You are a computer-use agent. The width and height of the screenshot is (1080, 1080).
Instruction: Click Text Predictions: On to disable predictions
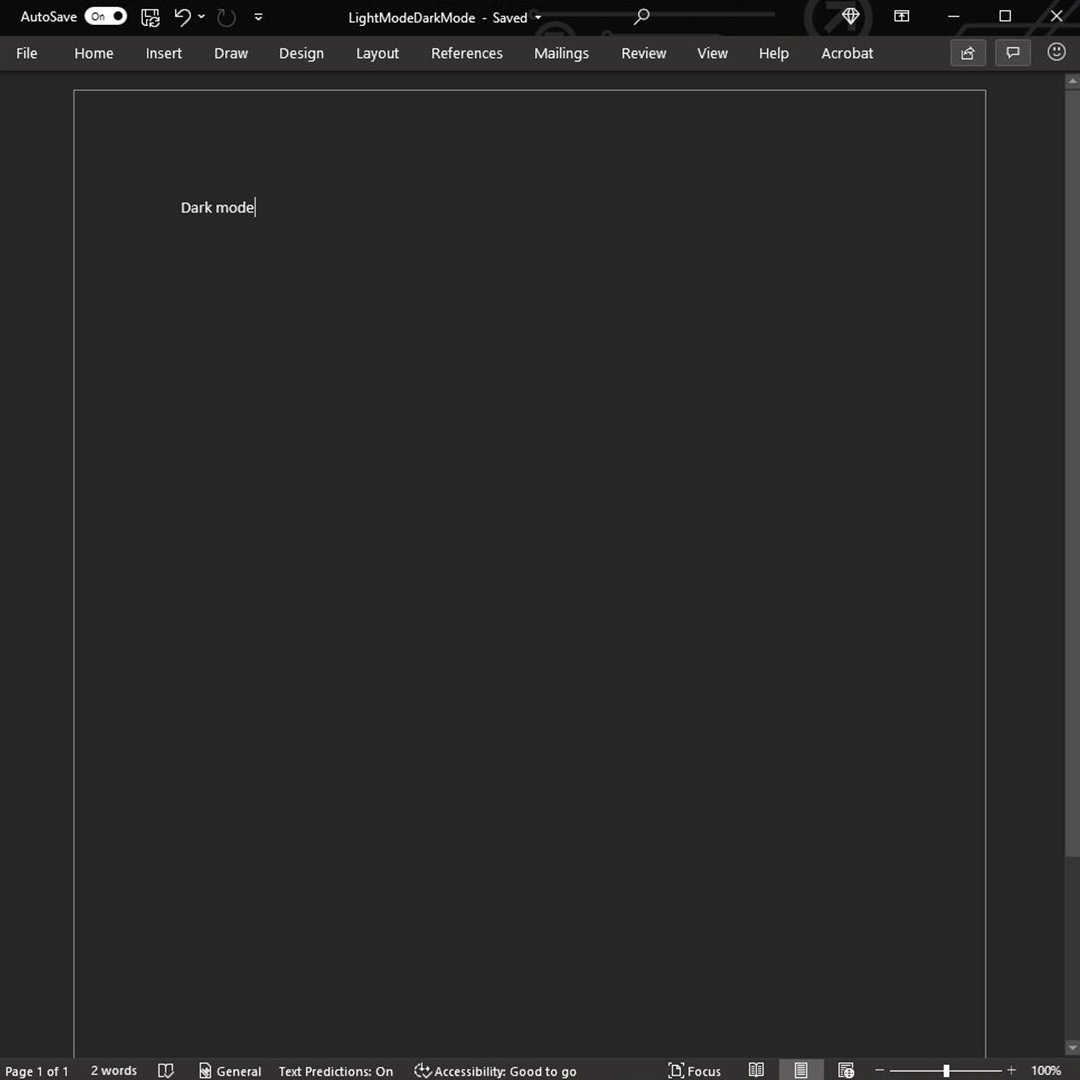click(x=336, y=1070)
